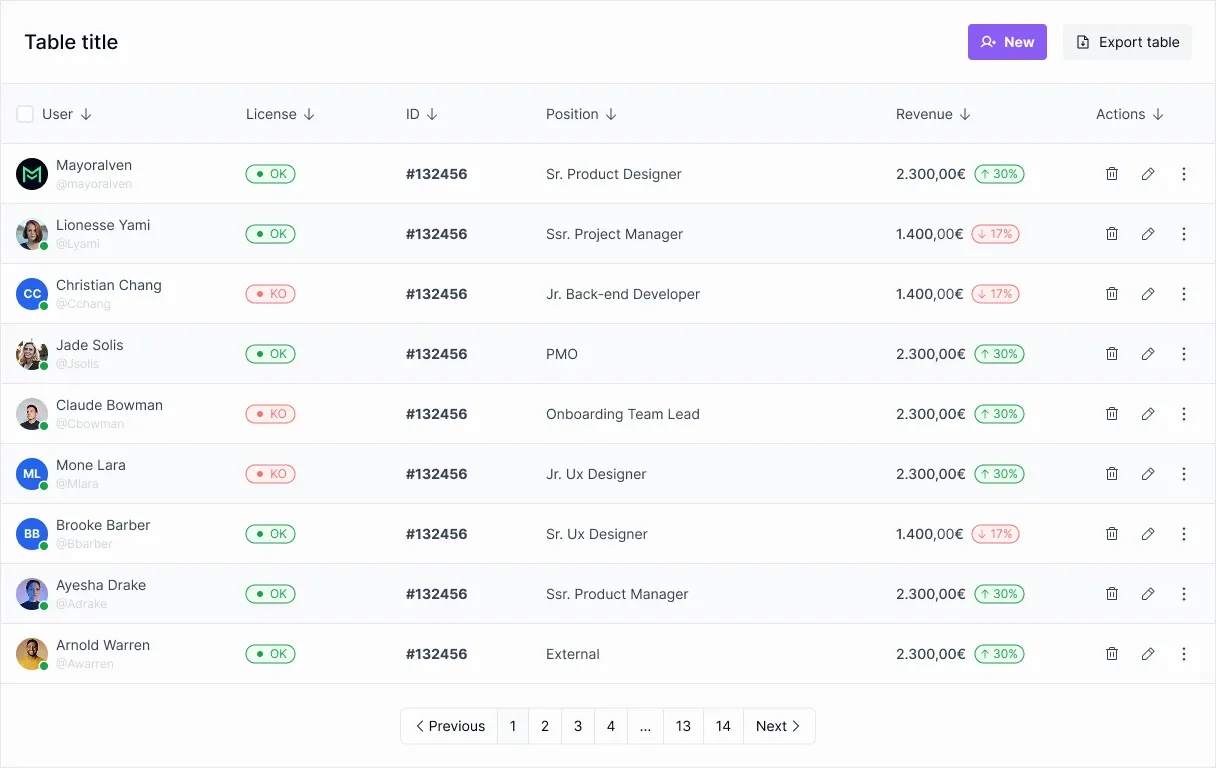Delete Arnold Warren's row

pyautogui.click(x=1112, y=654)
